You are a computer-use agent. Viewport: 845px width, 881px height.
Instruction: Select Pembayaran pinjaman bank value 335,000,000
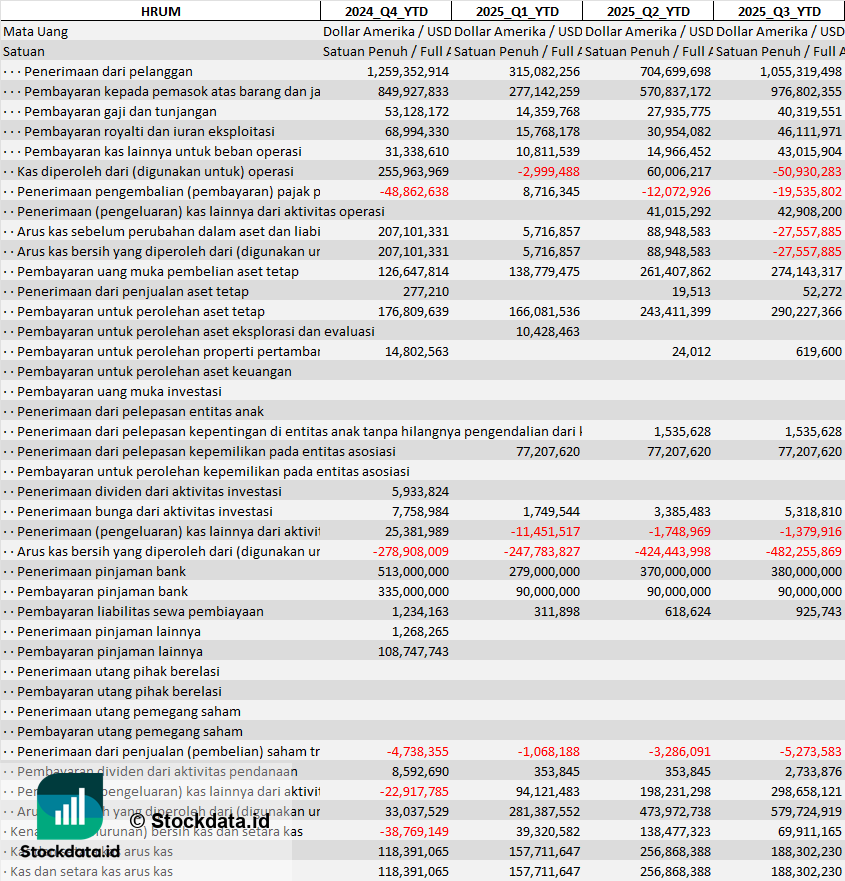(414, 592)
